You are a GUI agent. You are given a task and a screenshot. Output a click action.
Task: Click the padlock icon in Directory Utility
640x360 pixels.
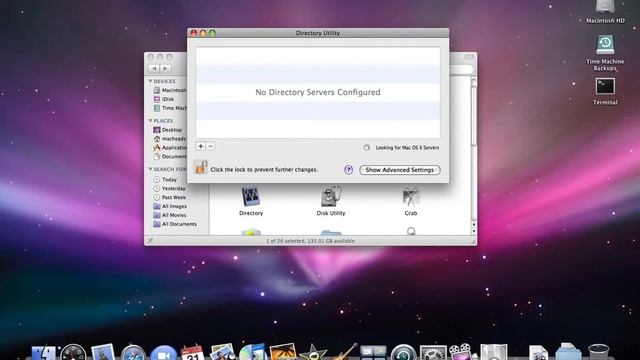click(x=200, y=167)
